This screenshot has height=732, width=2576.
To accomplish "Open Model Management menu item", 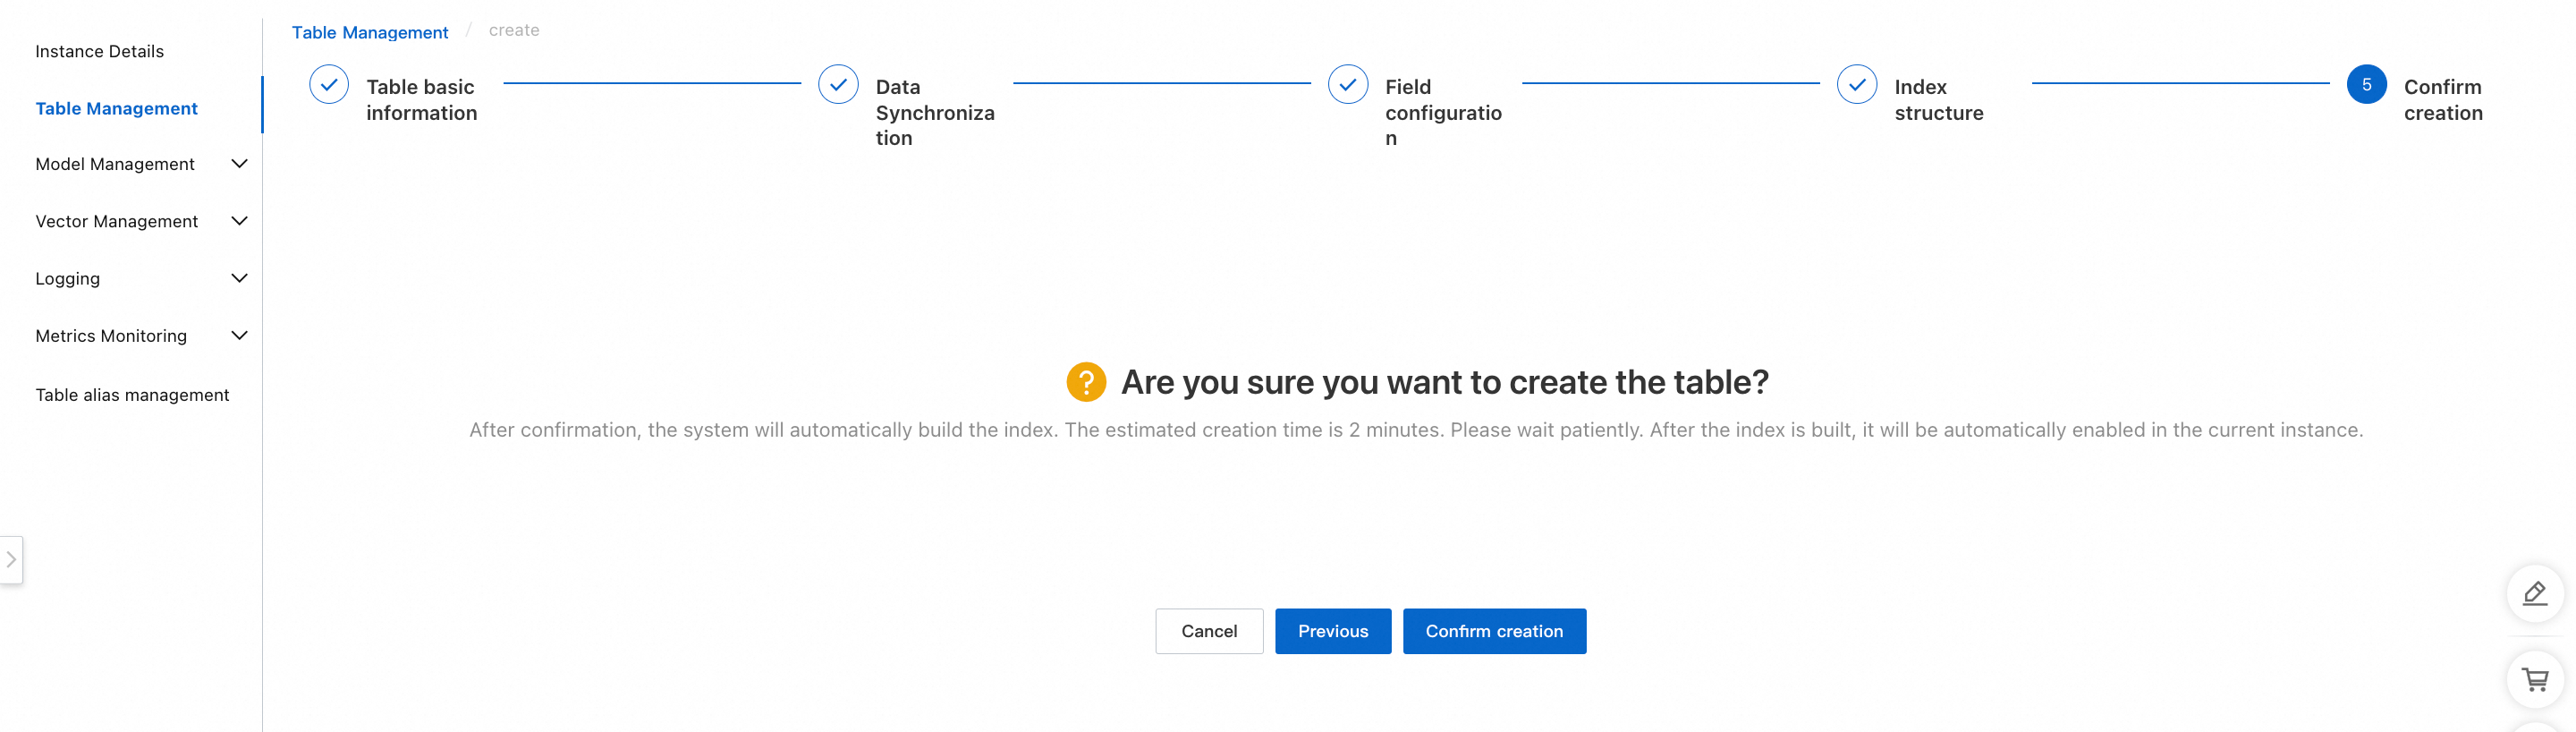I will [x=115, y=164].
